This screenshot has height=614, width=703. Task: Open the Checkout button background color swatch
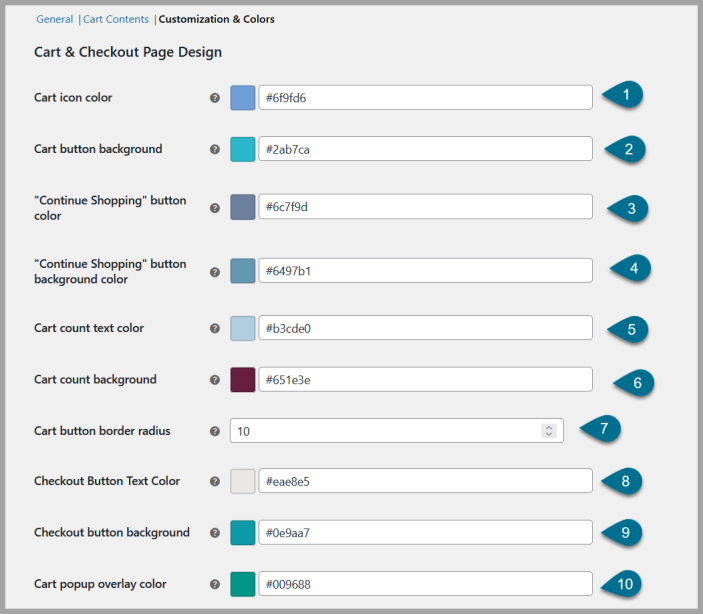243,533
